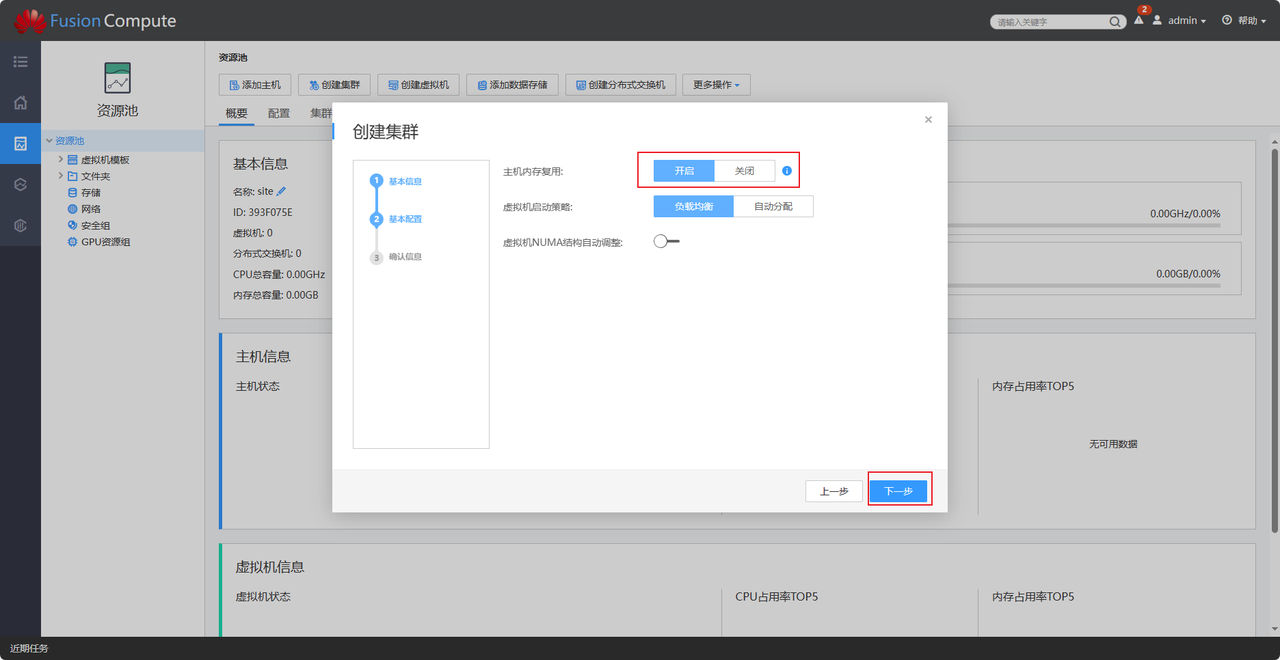The image size is (1280, 660).
Task: Click the info icon beside host memory overcommit
Action: coord(787,171)
